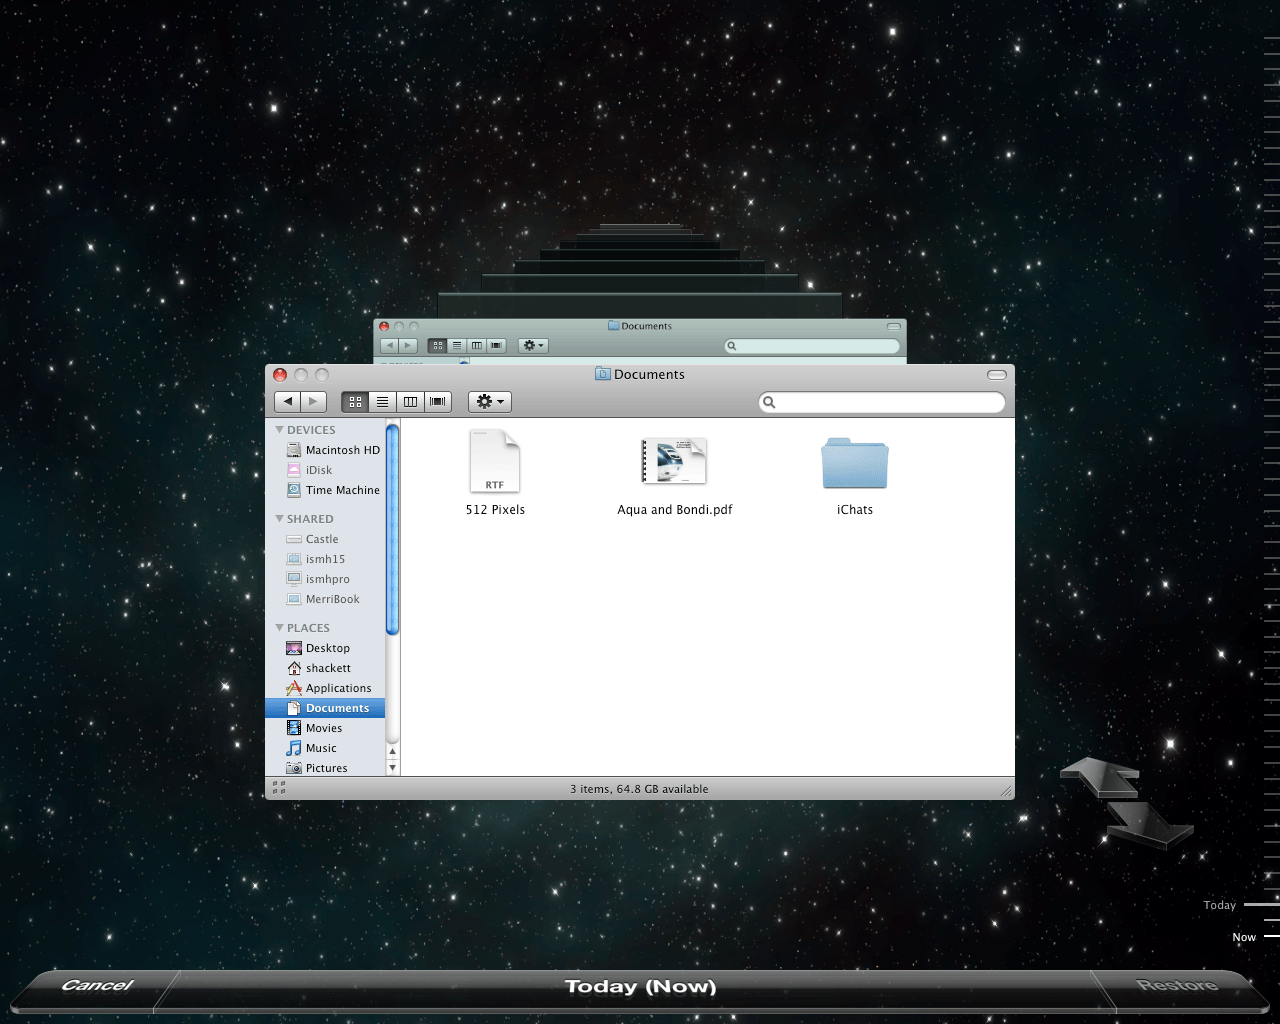Select the iDisk icon in sidebar
This screenshot has height=1024, width=1280.
294,470
